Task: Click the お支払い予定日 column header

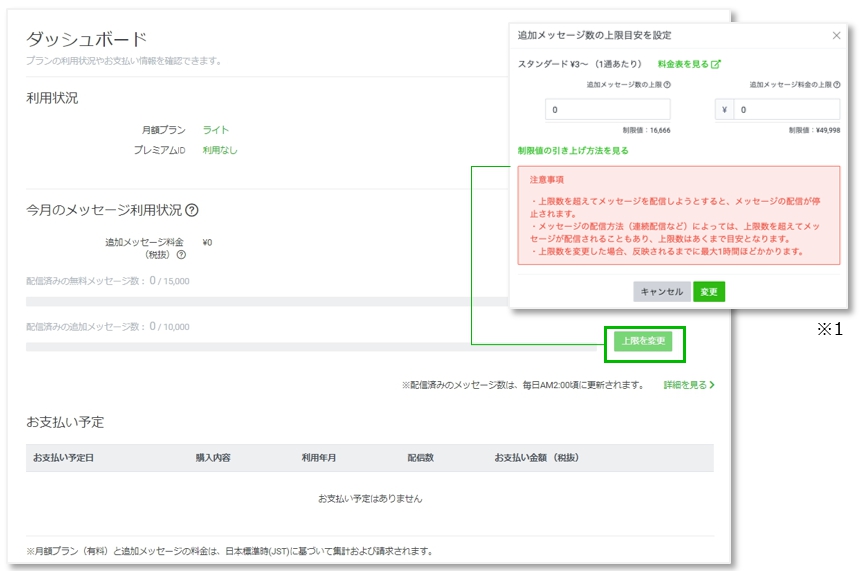Action: point(63,458)
